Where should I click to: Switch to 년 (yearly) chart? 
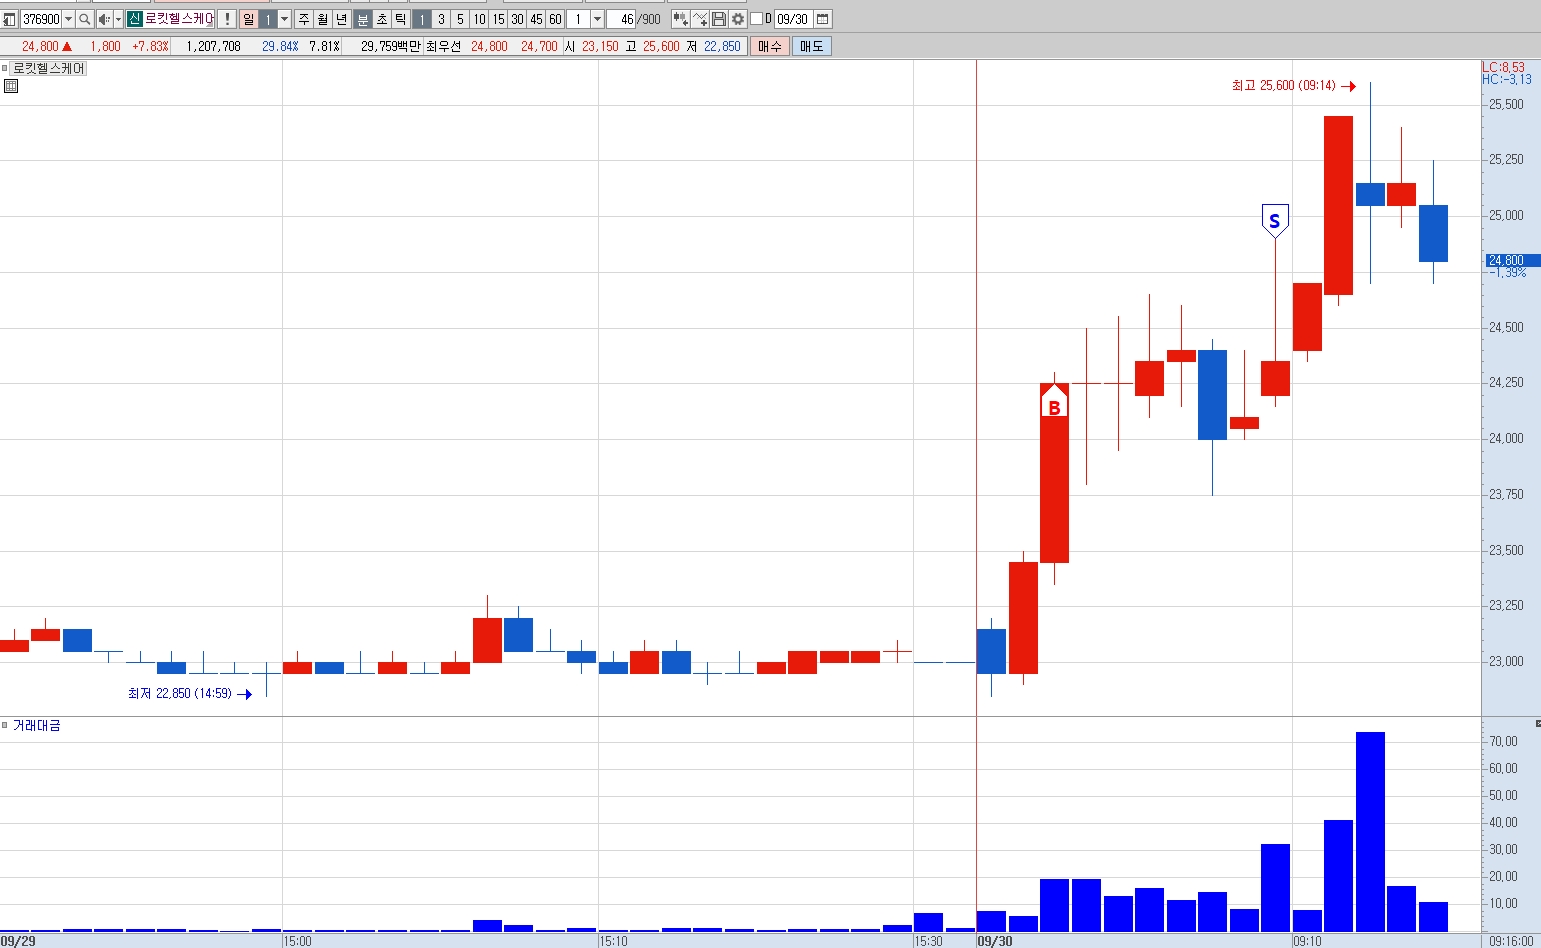pos(342,19)
